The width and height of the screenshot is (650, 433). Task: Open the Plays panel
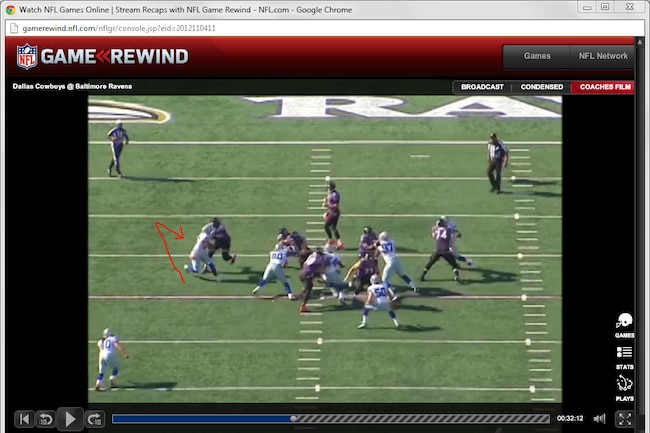[624, 387]
